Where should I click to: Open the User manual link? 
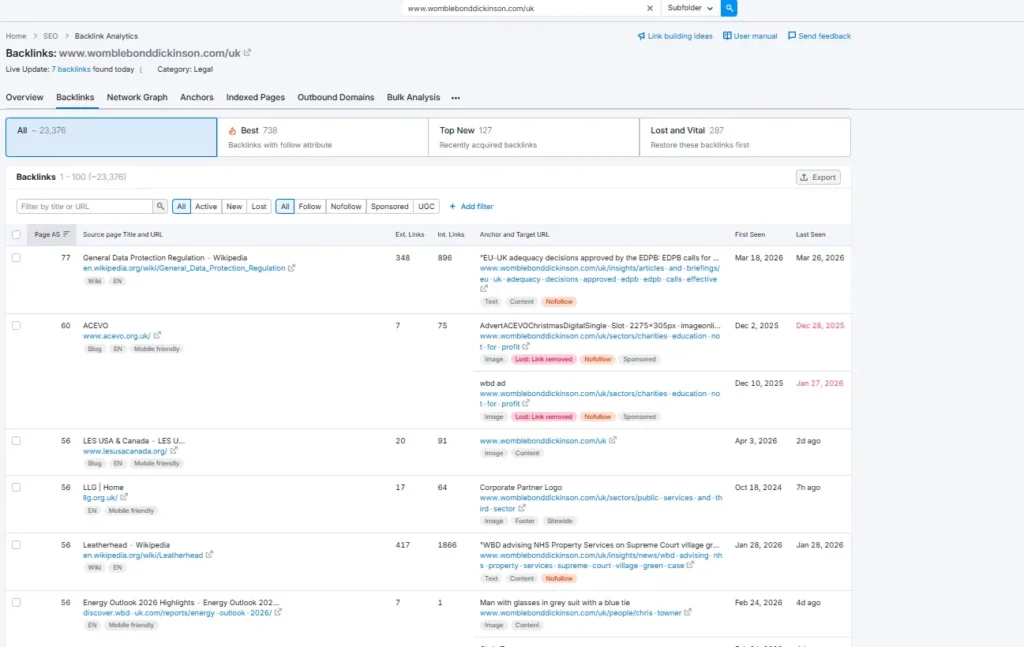pyautogui.click(x=750, y=36)
